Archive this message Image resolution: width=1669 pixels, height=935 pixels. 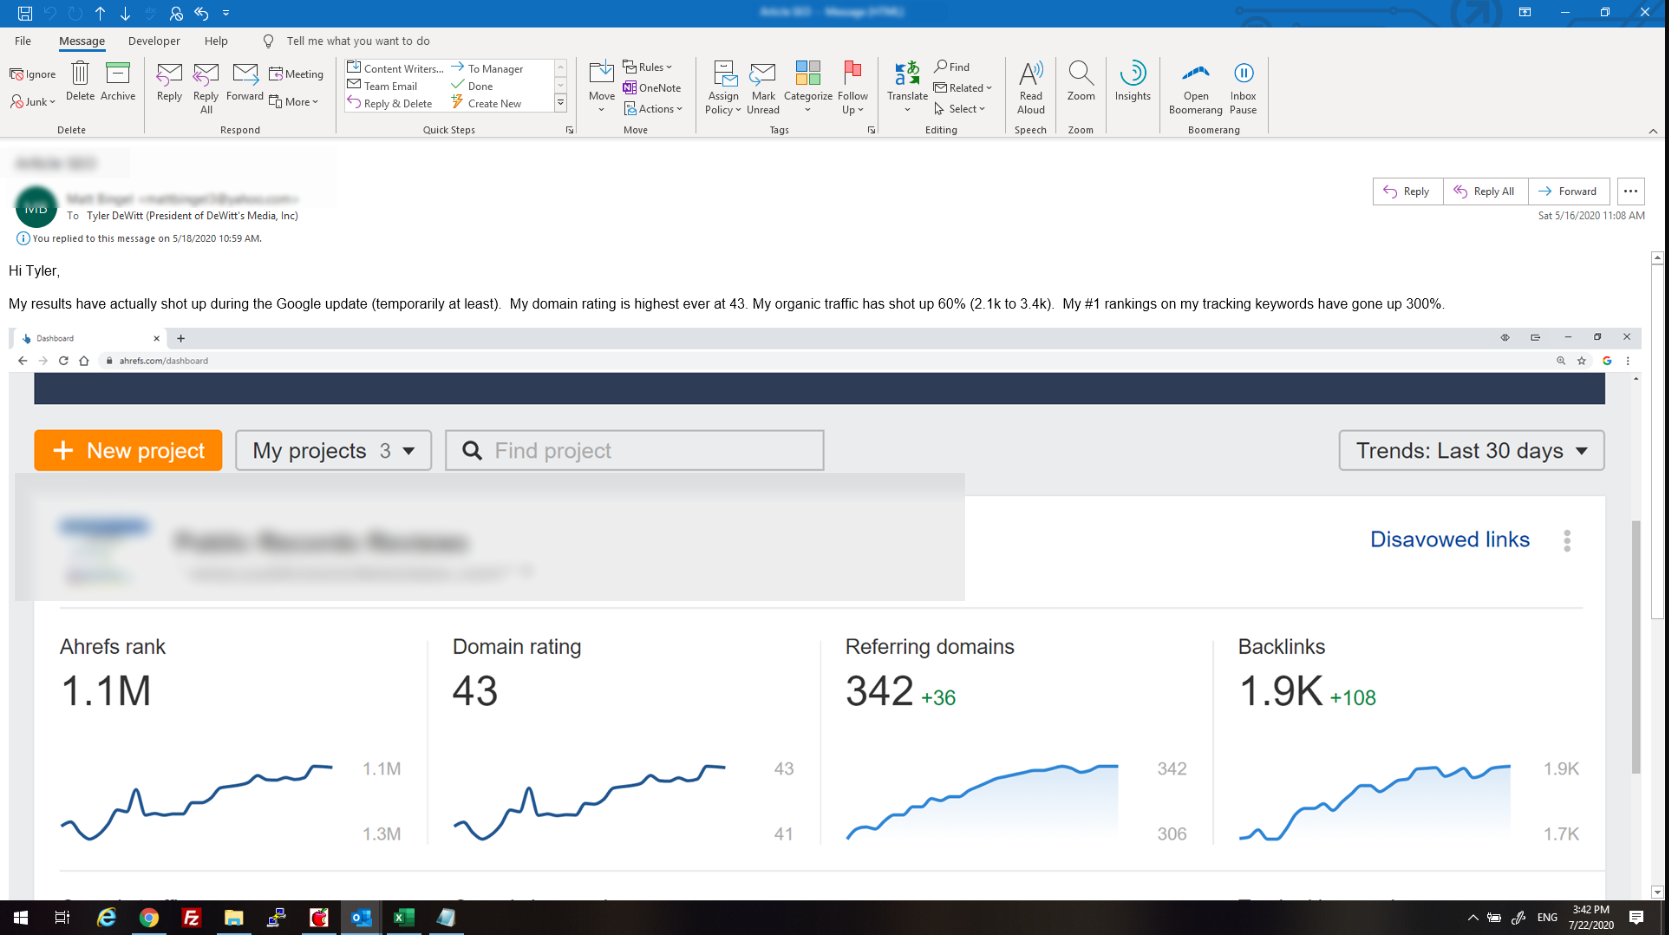(x=118, y=82)
